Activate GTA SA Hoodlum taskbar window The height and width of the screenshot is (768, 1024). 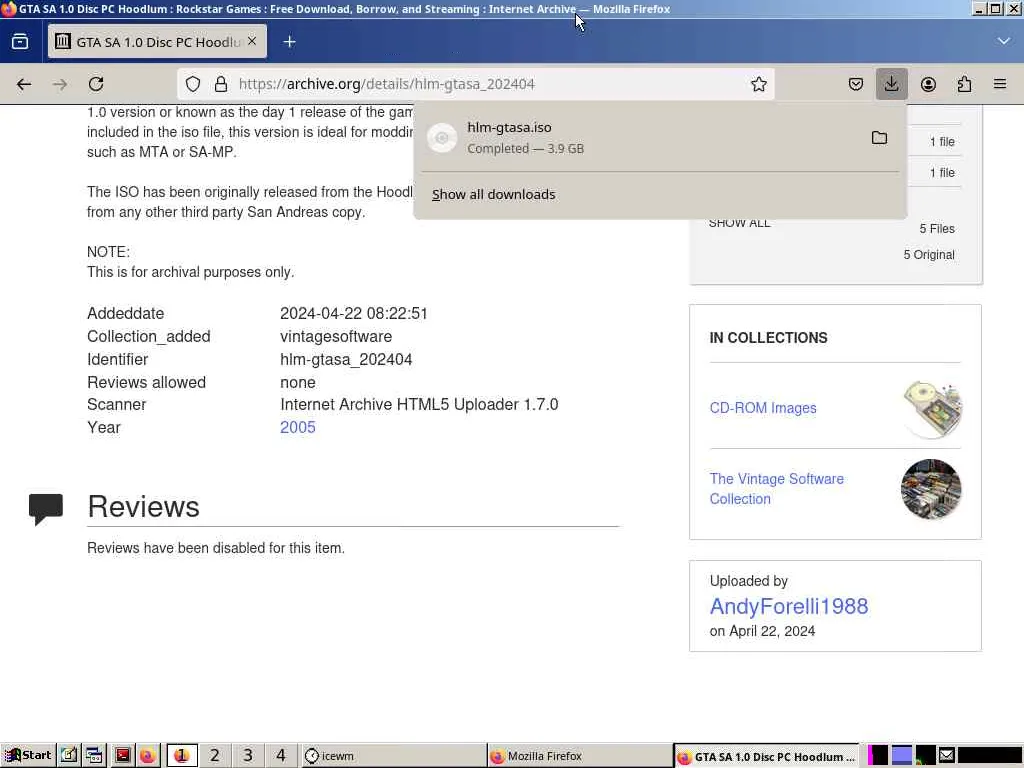(766, 756)
